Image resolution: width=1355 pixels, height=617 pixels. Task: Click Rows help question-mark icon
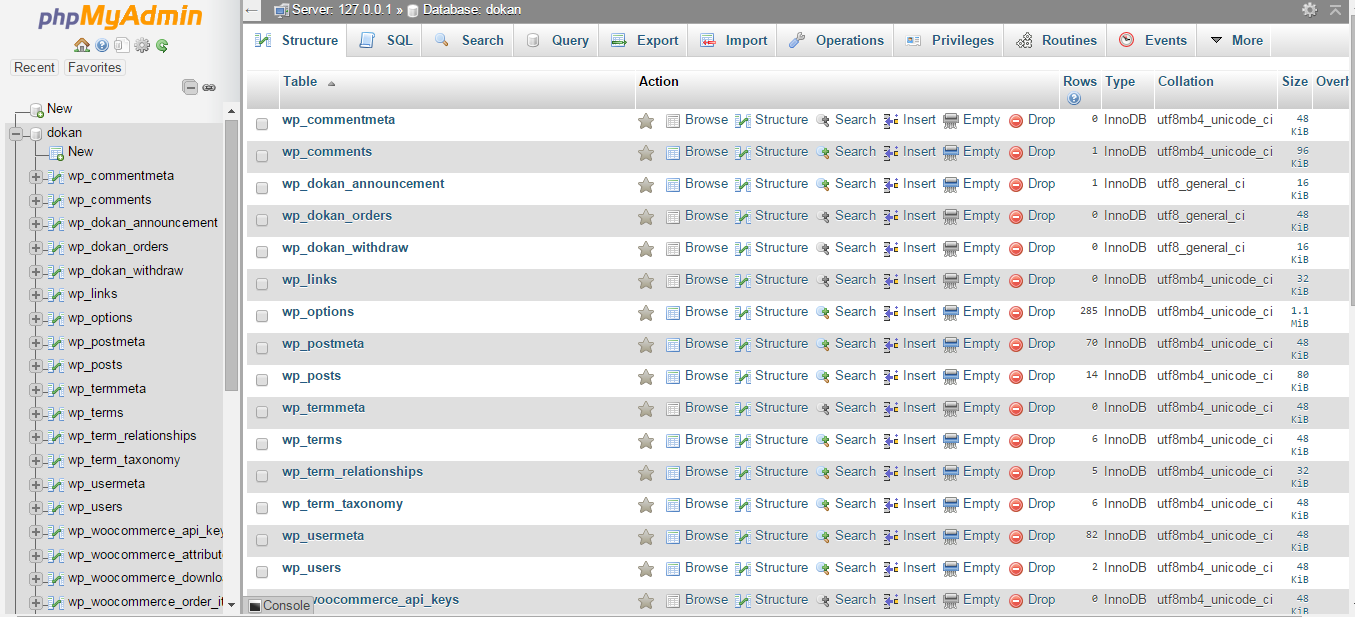pyautogui.click(x=1074, y=99)
